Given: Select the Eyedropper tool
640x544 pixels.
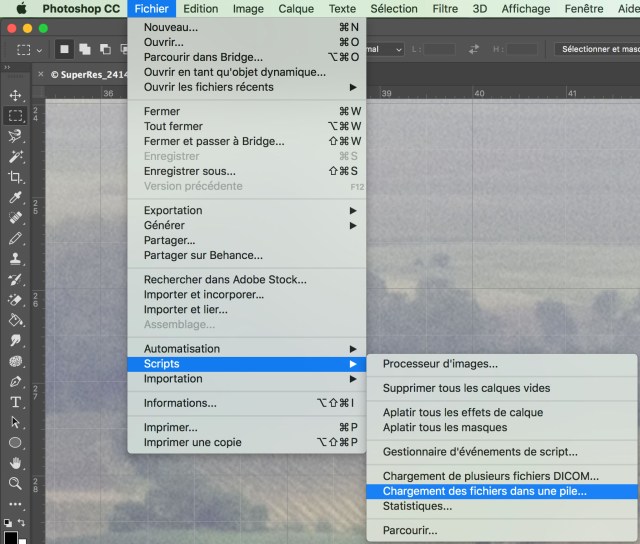Looking at the screenshot, I should tap(15, 198).
